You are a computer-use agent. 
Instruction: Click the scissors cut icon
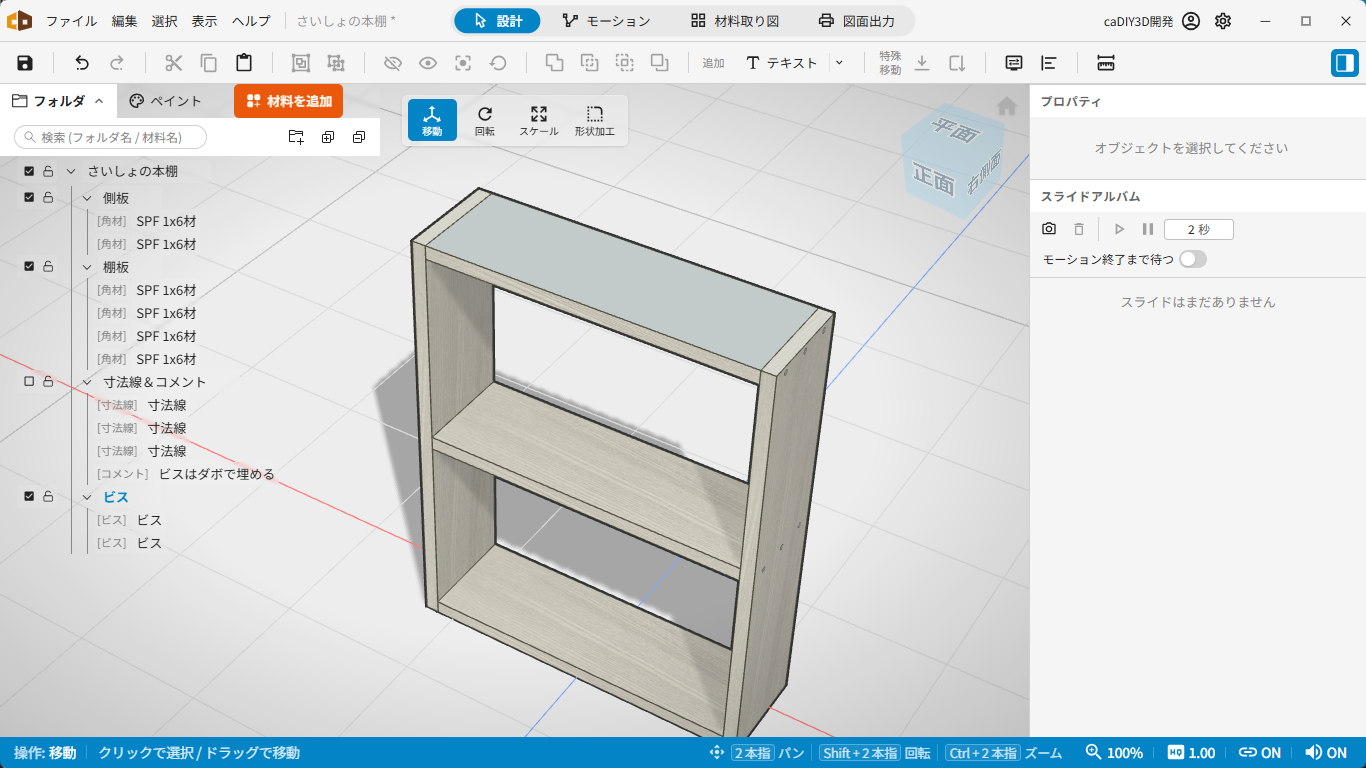point(173,63)
